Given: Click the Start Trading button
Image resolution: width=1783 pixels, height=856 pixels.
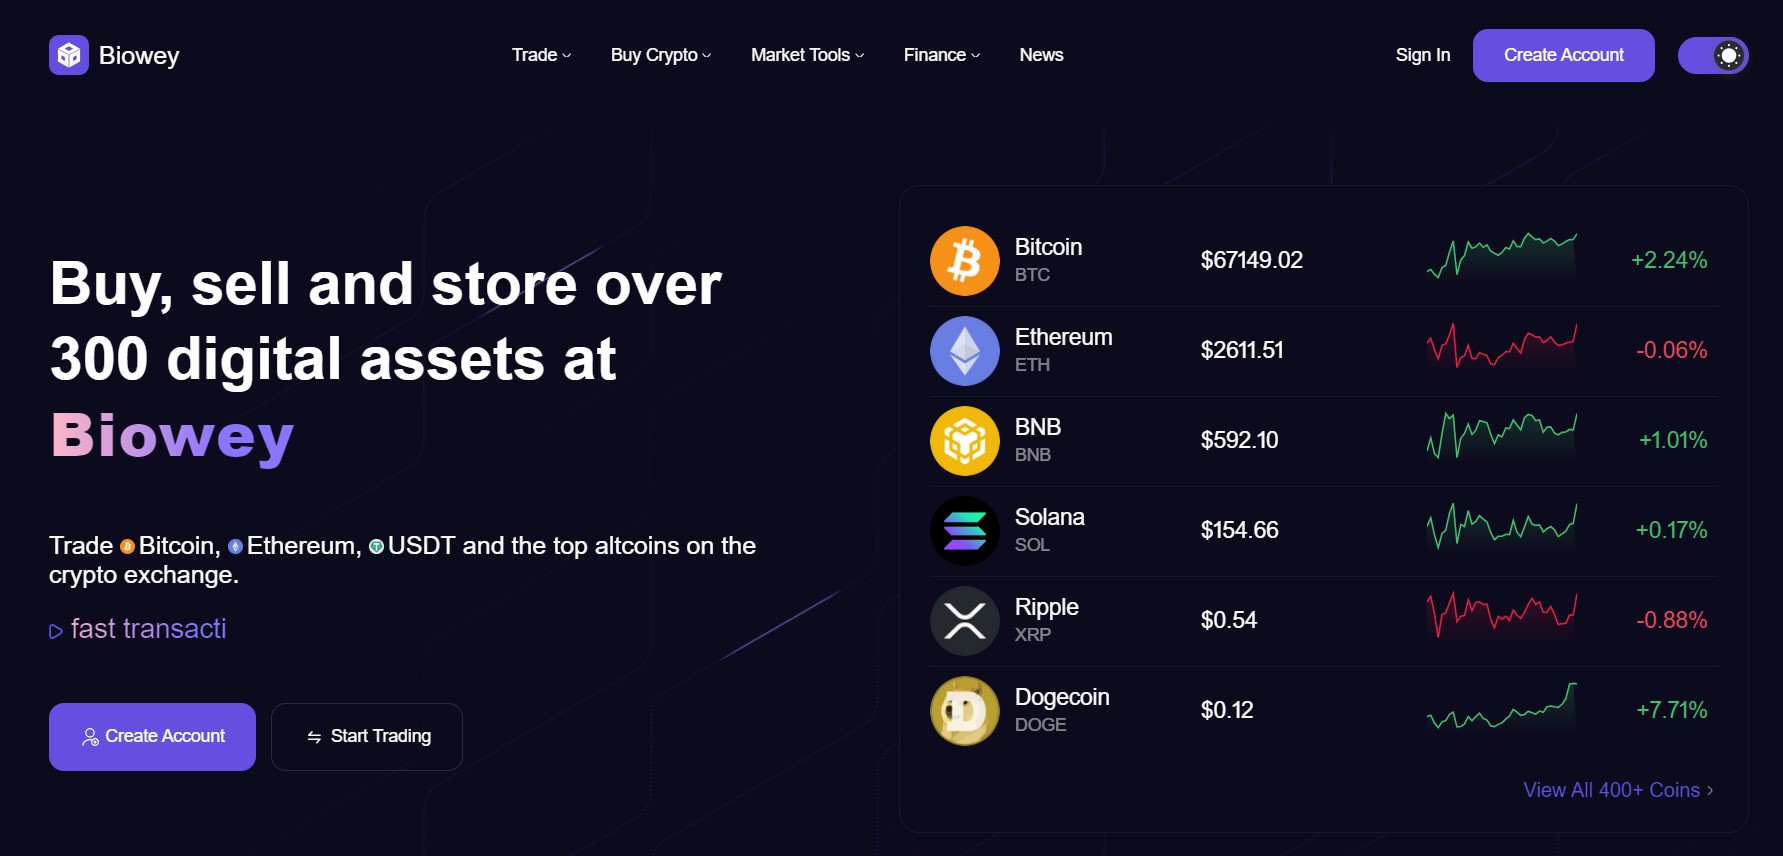Looking at the screenshot, I should [x=367, y=737].
